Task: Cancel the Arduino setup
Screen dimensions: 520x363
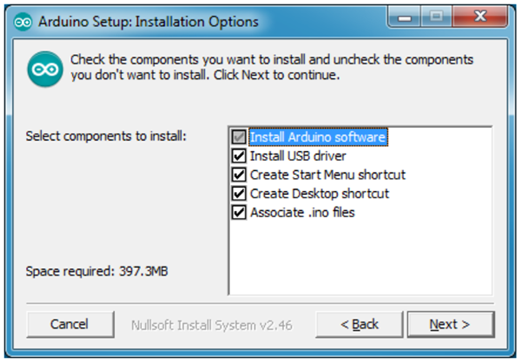Action: coord(70,324)
